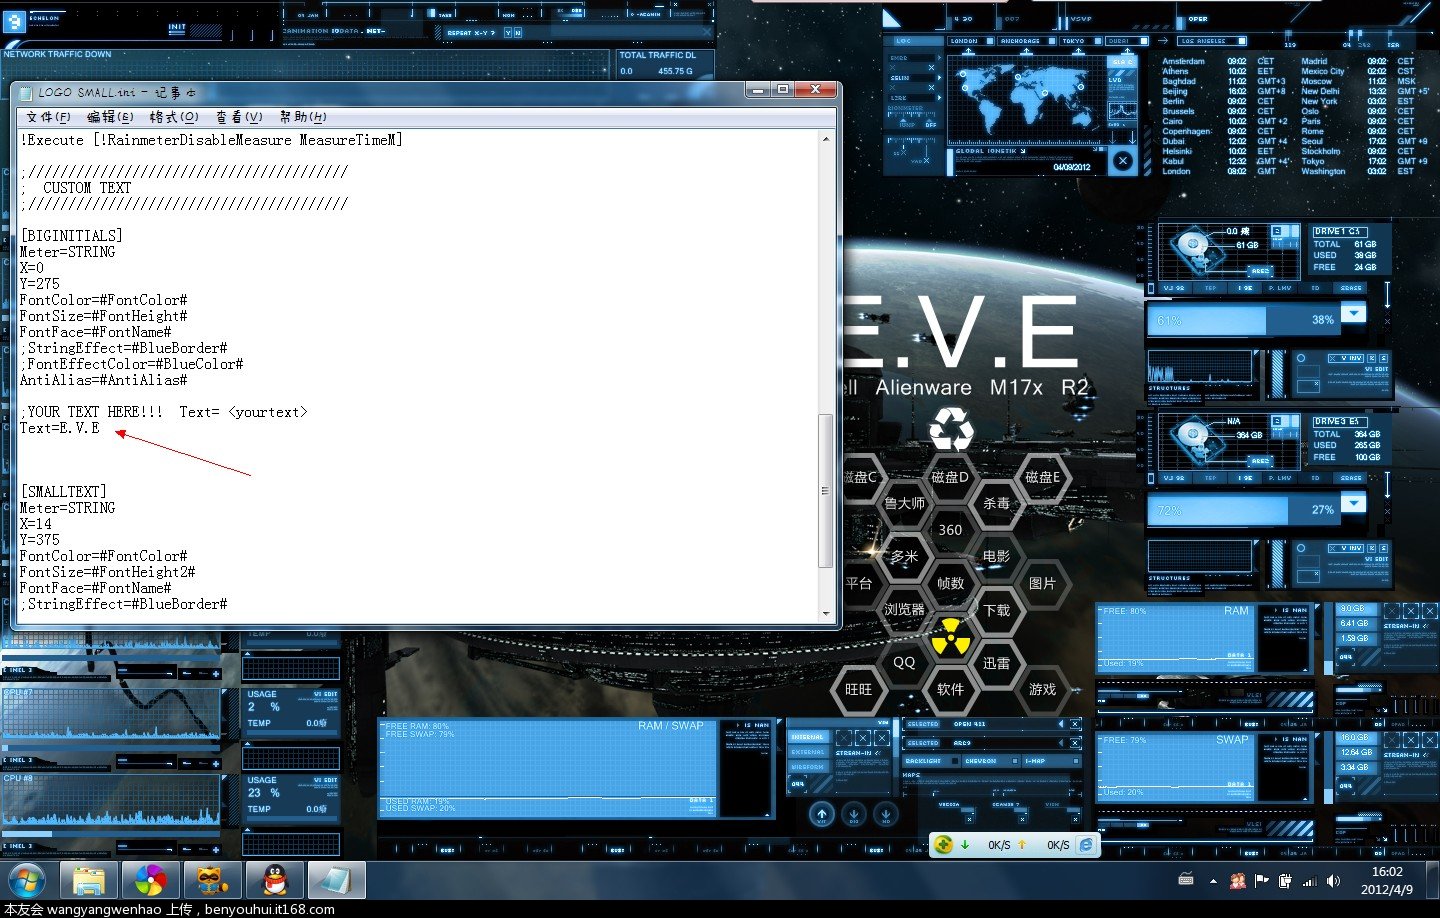
Task: Click the 61% drive C usage bar
Action: (x=1243, y=320)
